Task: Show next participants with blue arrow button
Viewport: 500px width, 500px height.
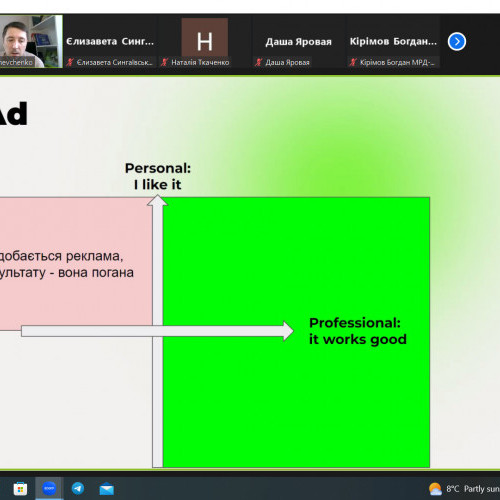Action: (x=457, y=42)
